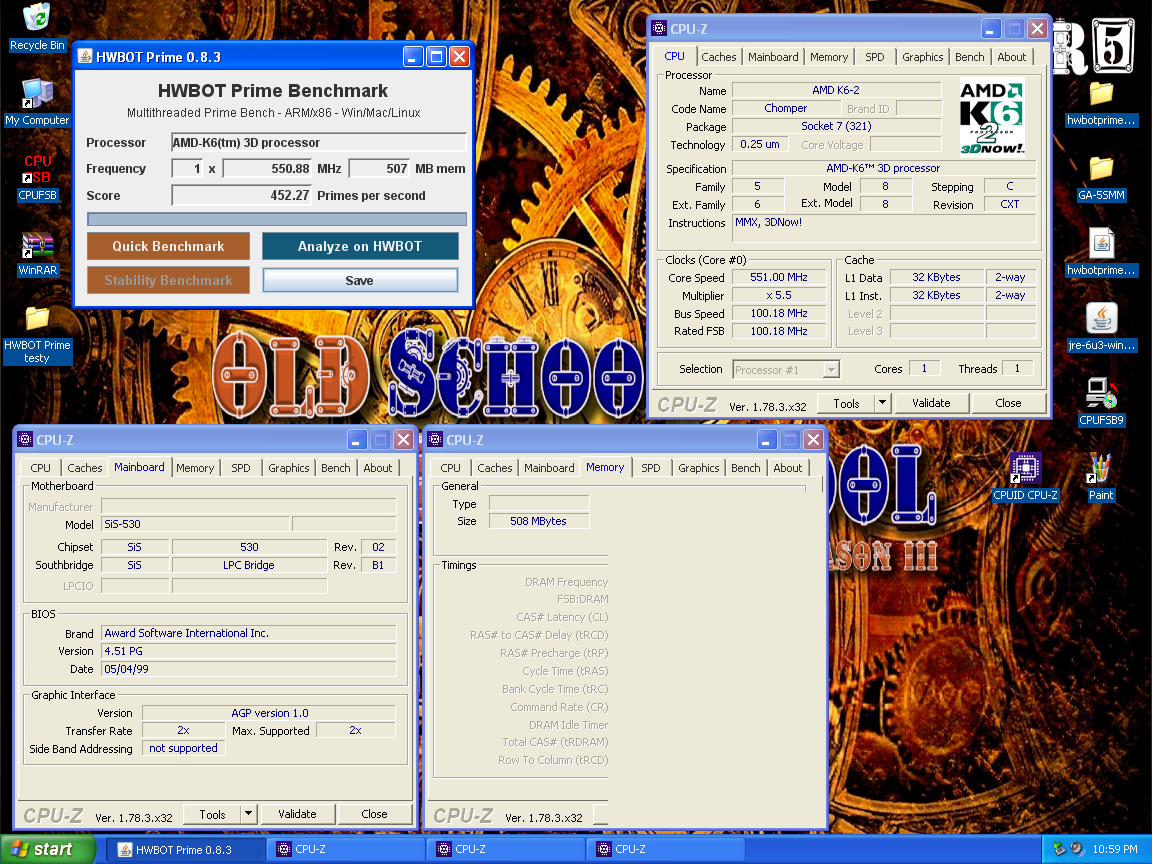The height and width of the screenshot is (864, 1152).
Task: Click the Frequency MHz field showing 550.88
Action: [267, 168]
